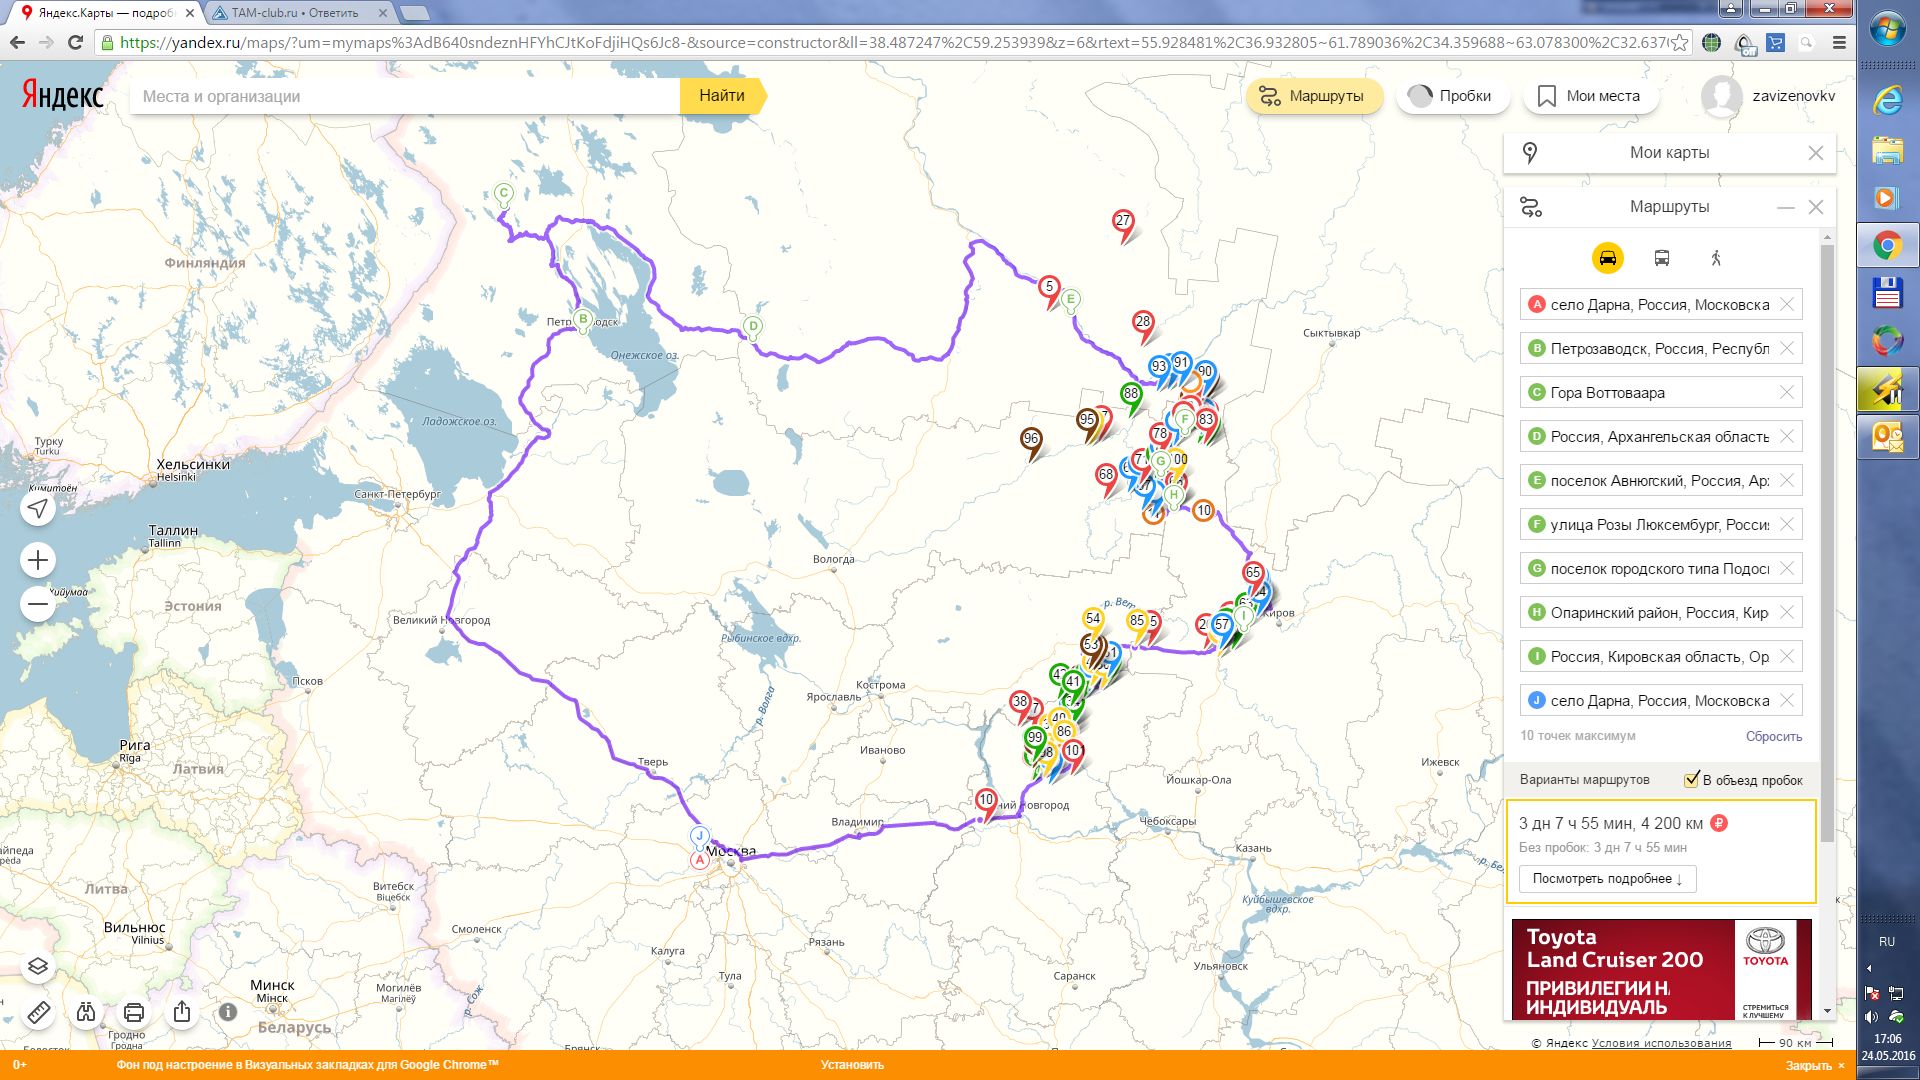Select the ruler distance tool
This screenshot has width=1920, height=1080.
pos(38,1012)
